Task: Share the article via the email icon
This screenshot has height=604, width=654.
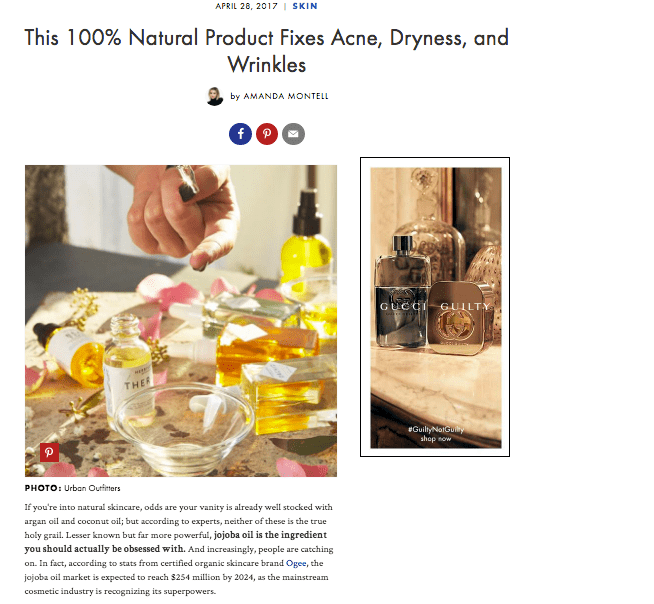Action: [293, 134]
